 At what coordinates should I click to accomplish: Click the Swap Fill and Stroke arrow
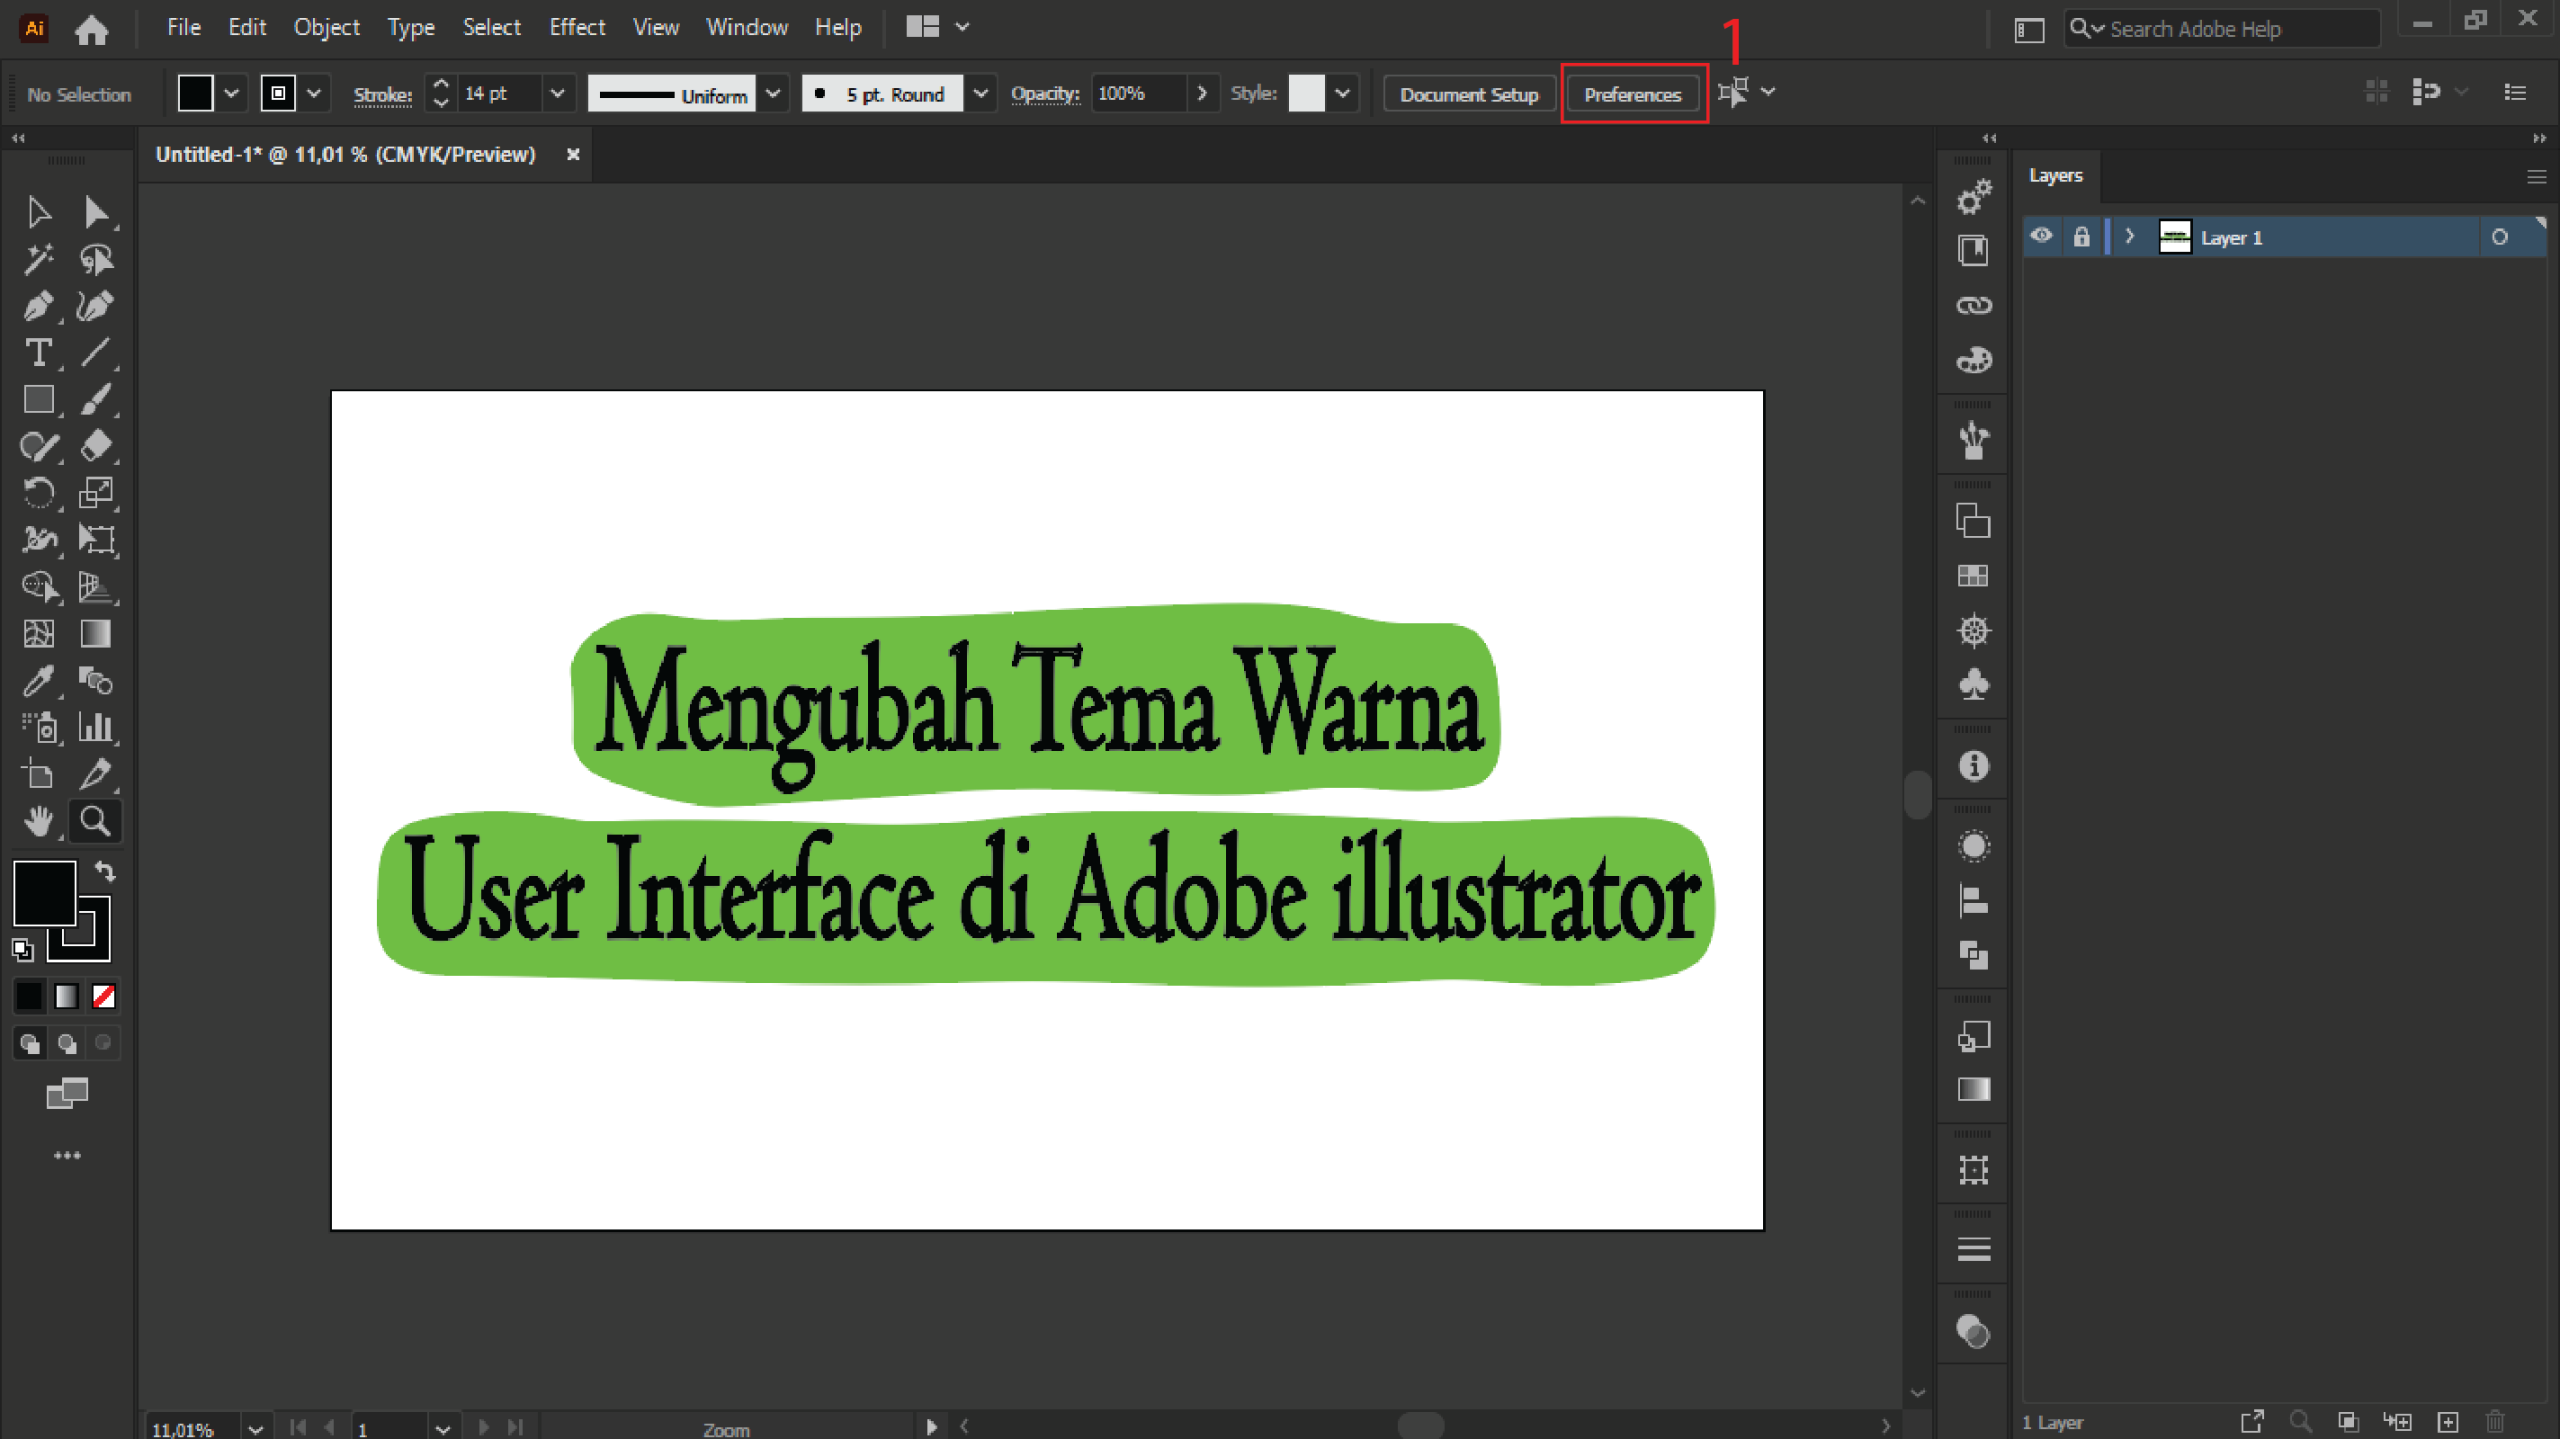105,872
